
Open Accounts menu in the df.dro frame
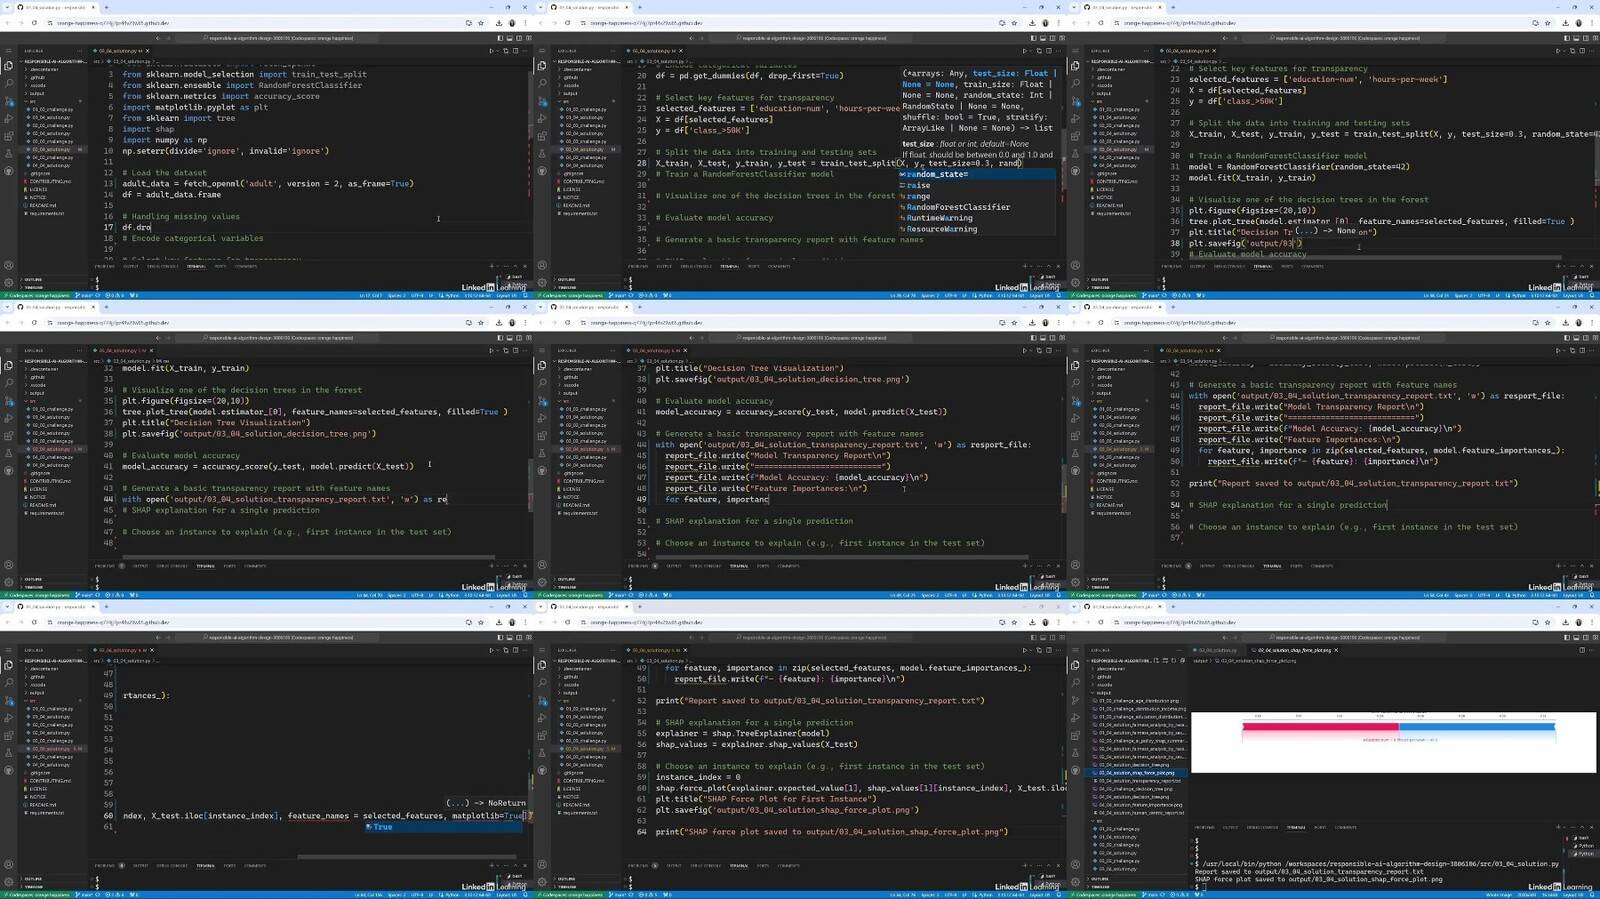click(9, 265)
